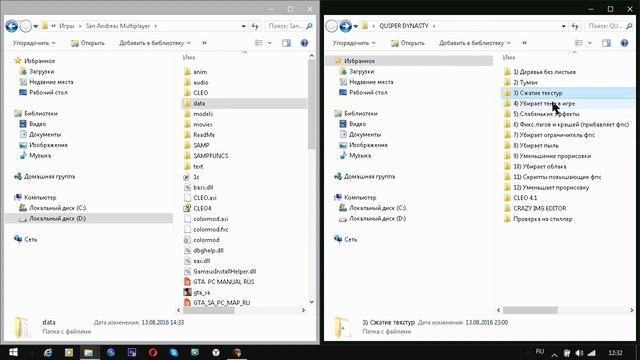
Task: Open Help in the QUSPER DYNASTY window
Action: point(624,43)
